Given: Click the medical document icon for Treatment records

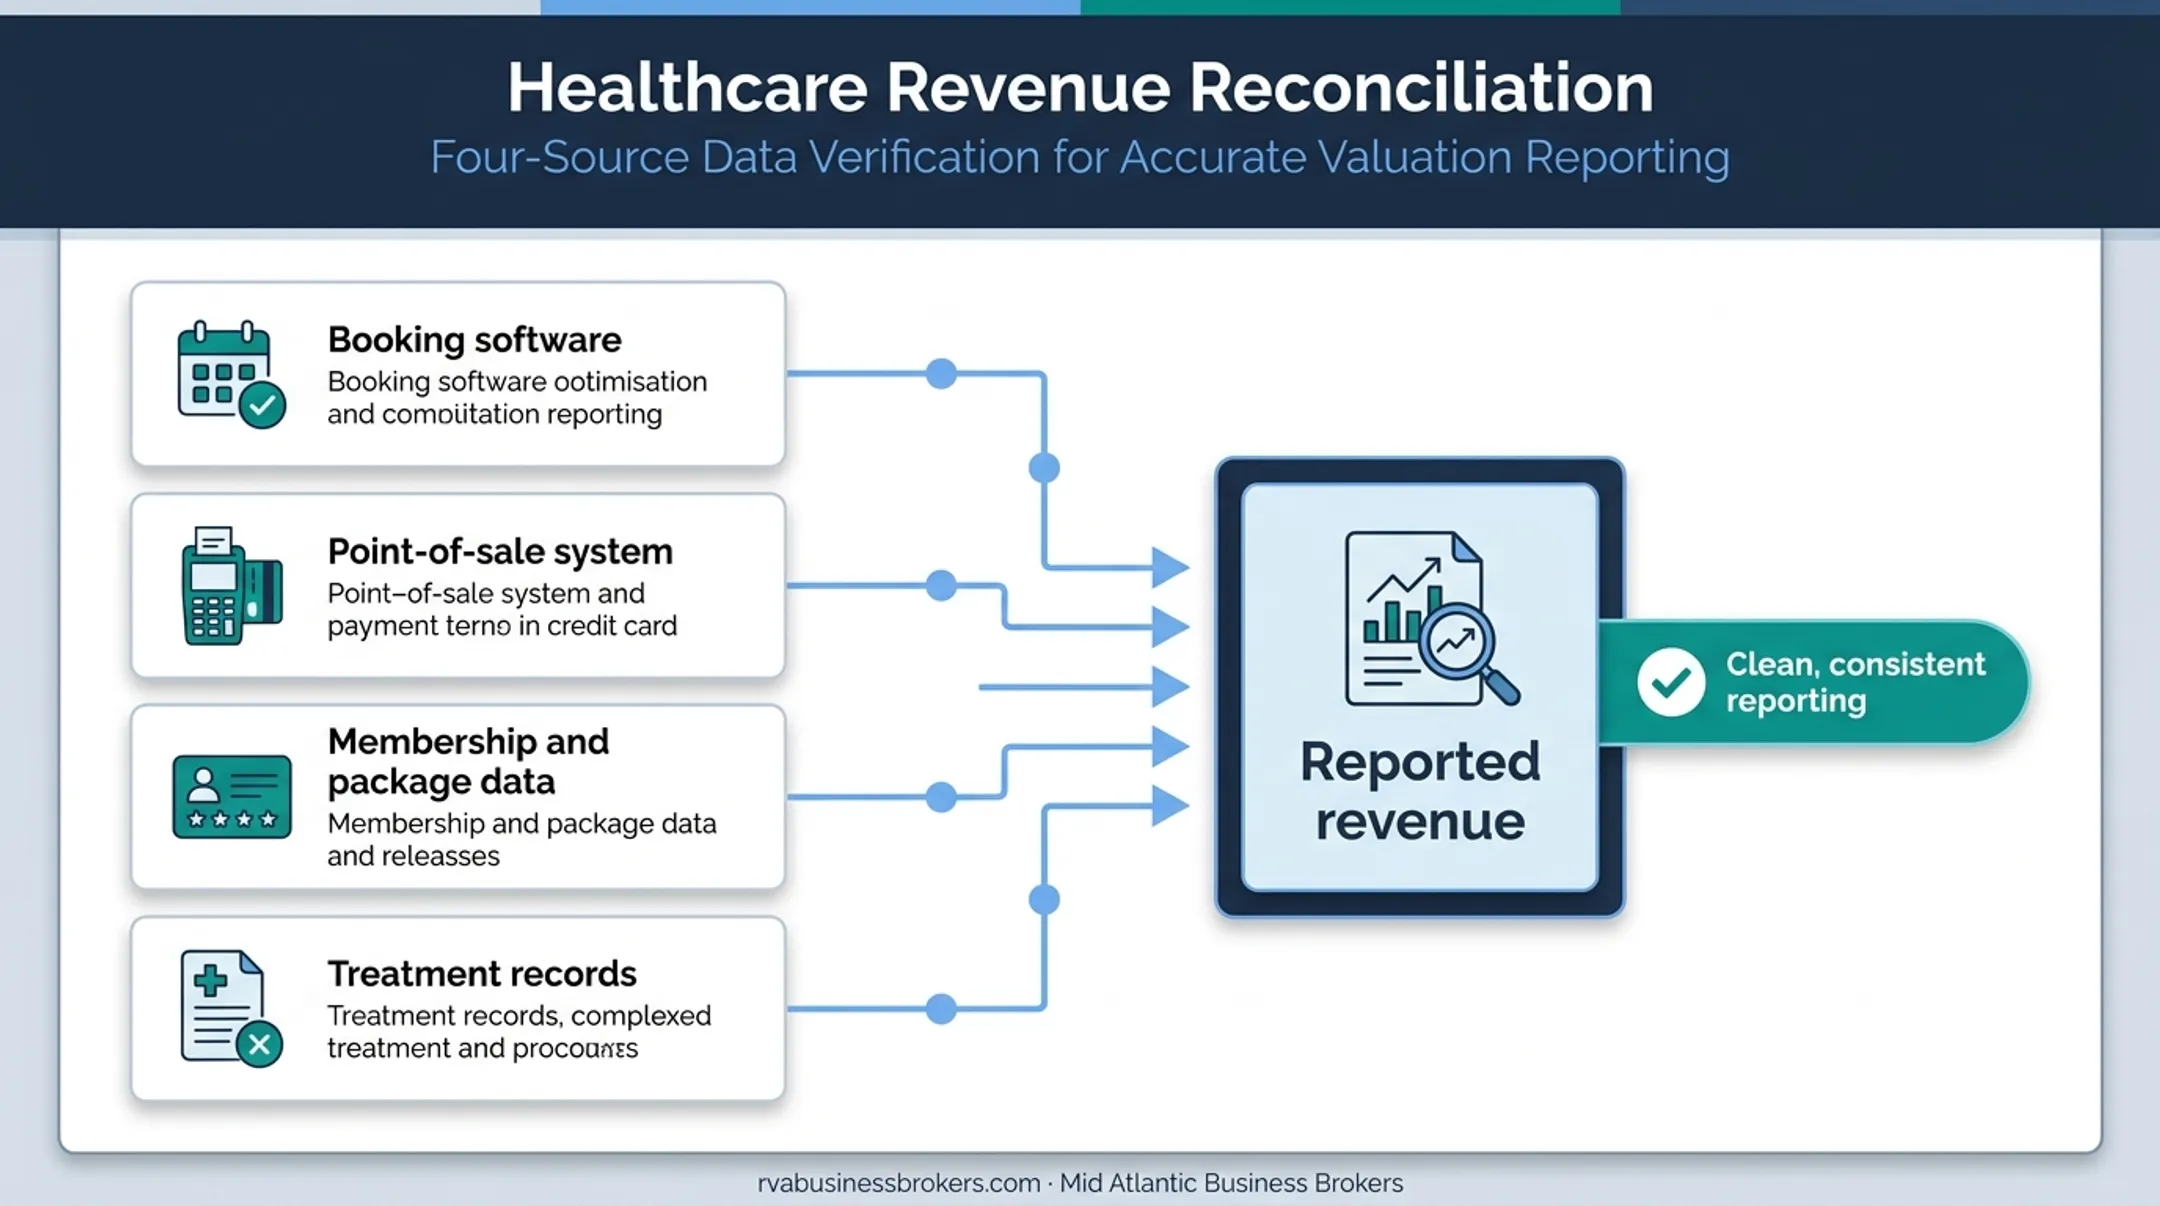Looking at the screenshot, I should pyautogui.click(x=231, y=1008).
